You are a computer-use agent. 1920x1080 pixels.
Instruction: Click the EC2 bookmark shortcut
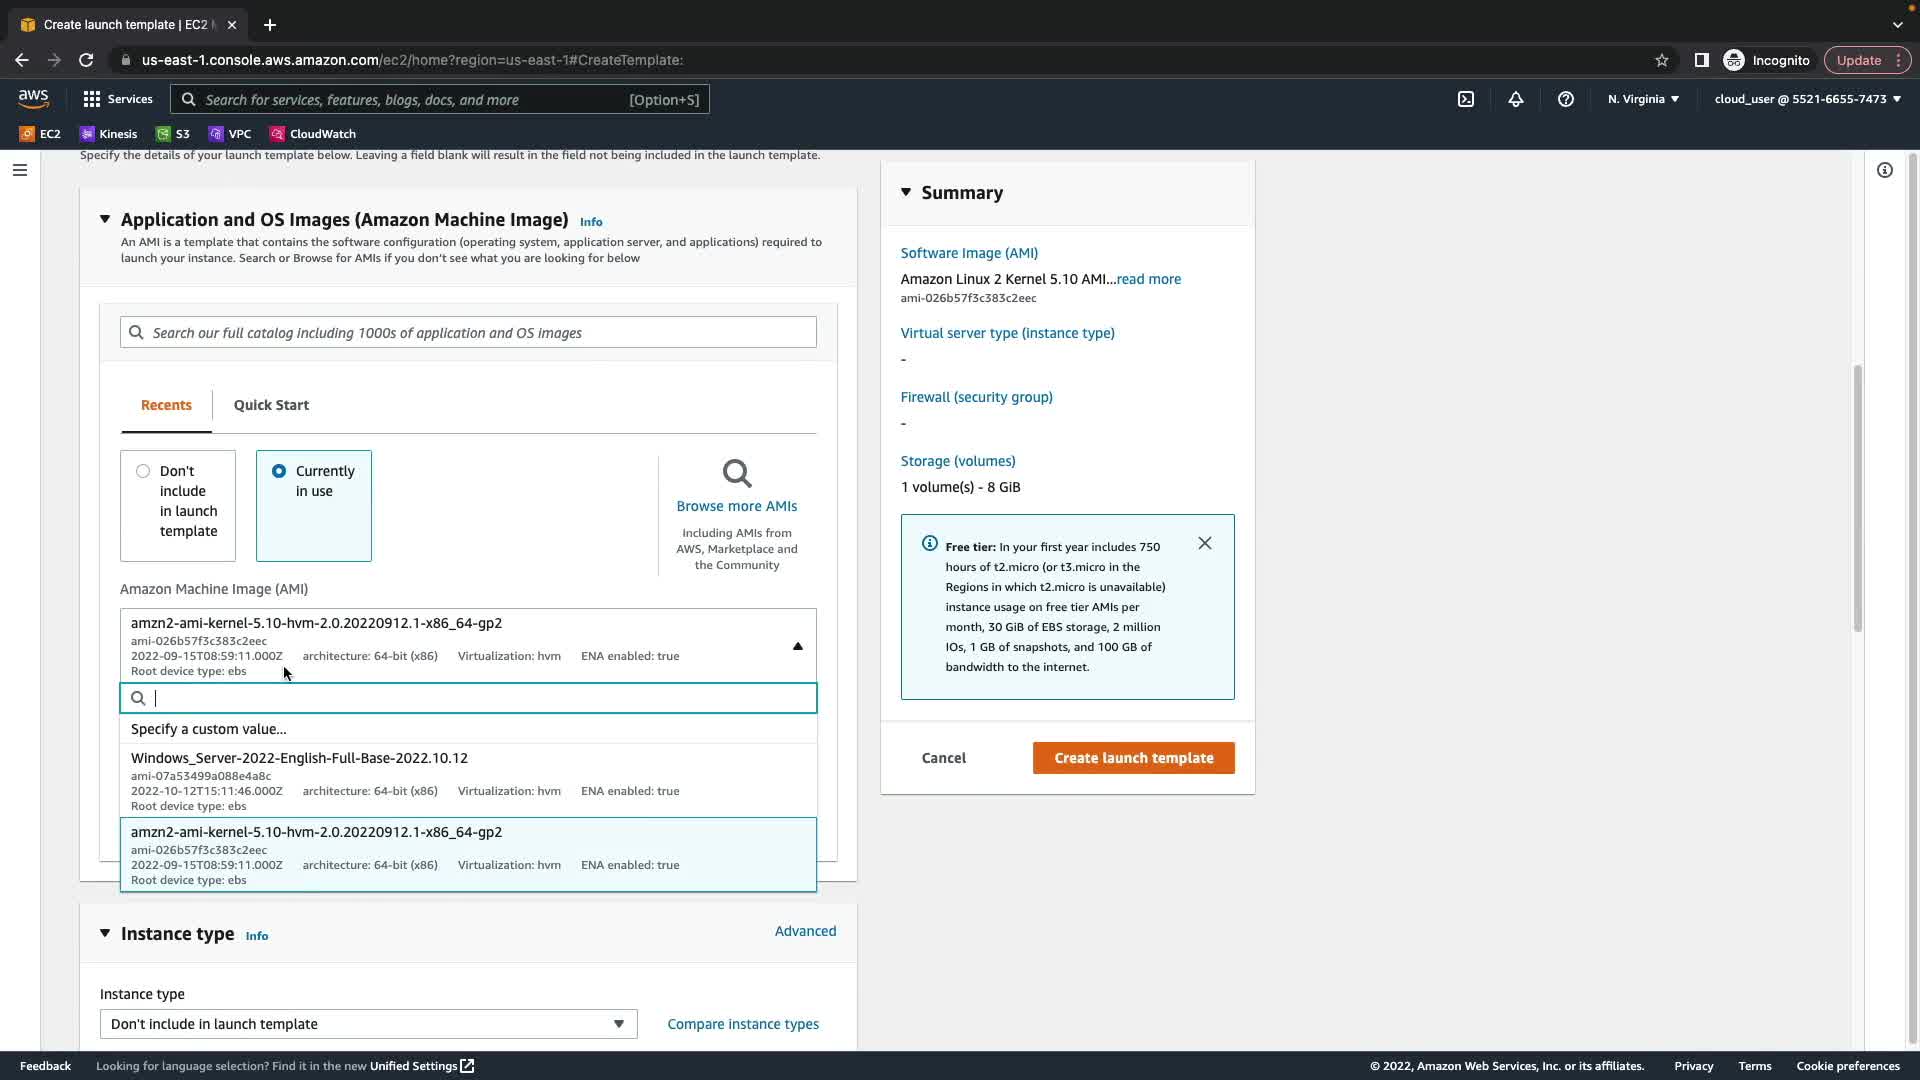40,134
